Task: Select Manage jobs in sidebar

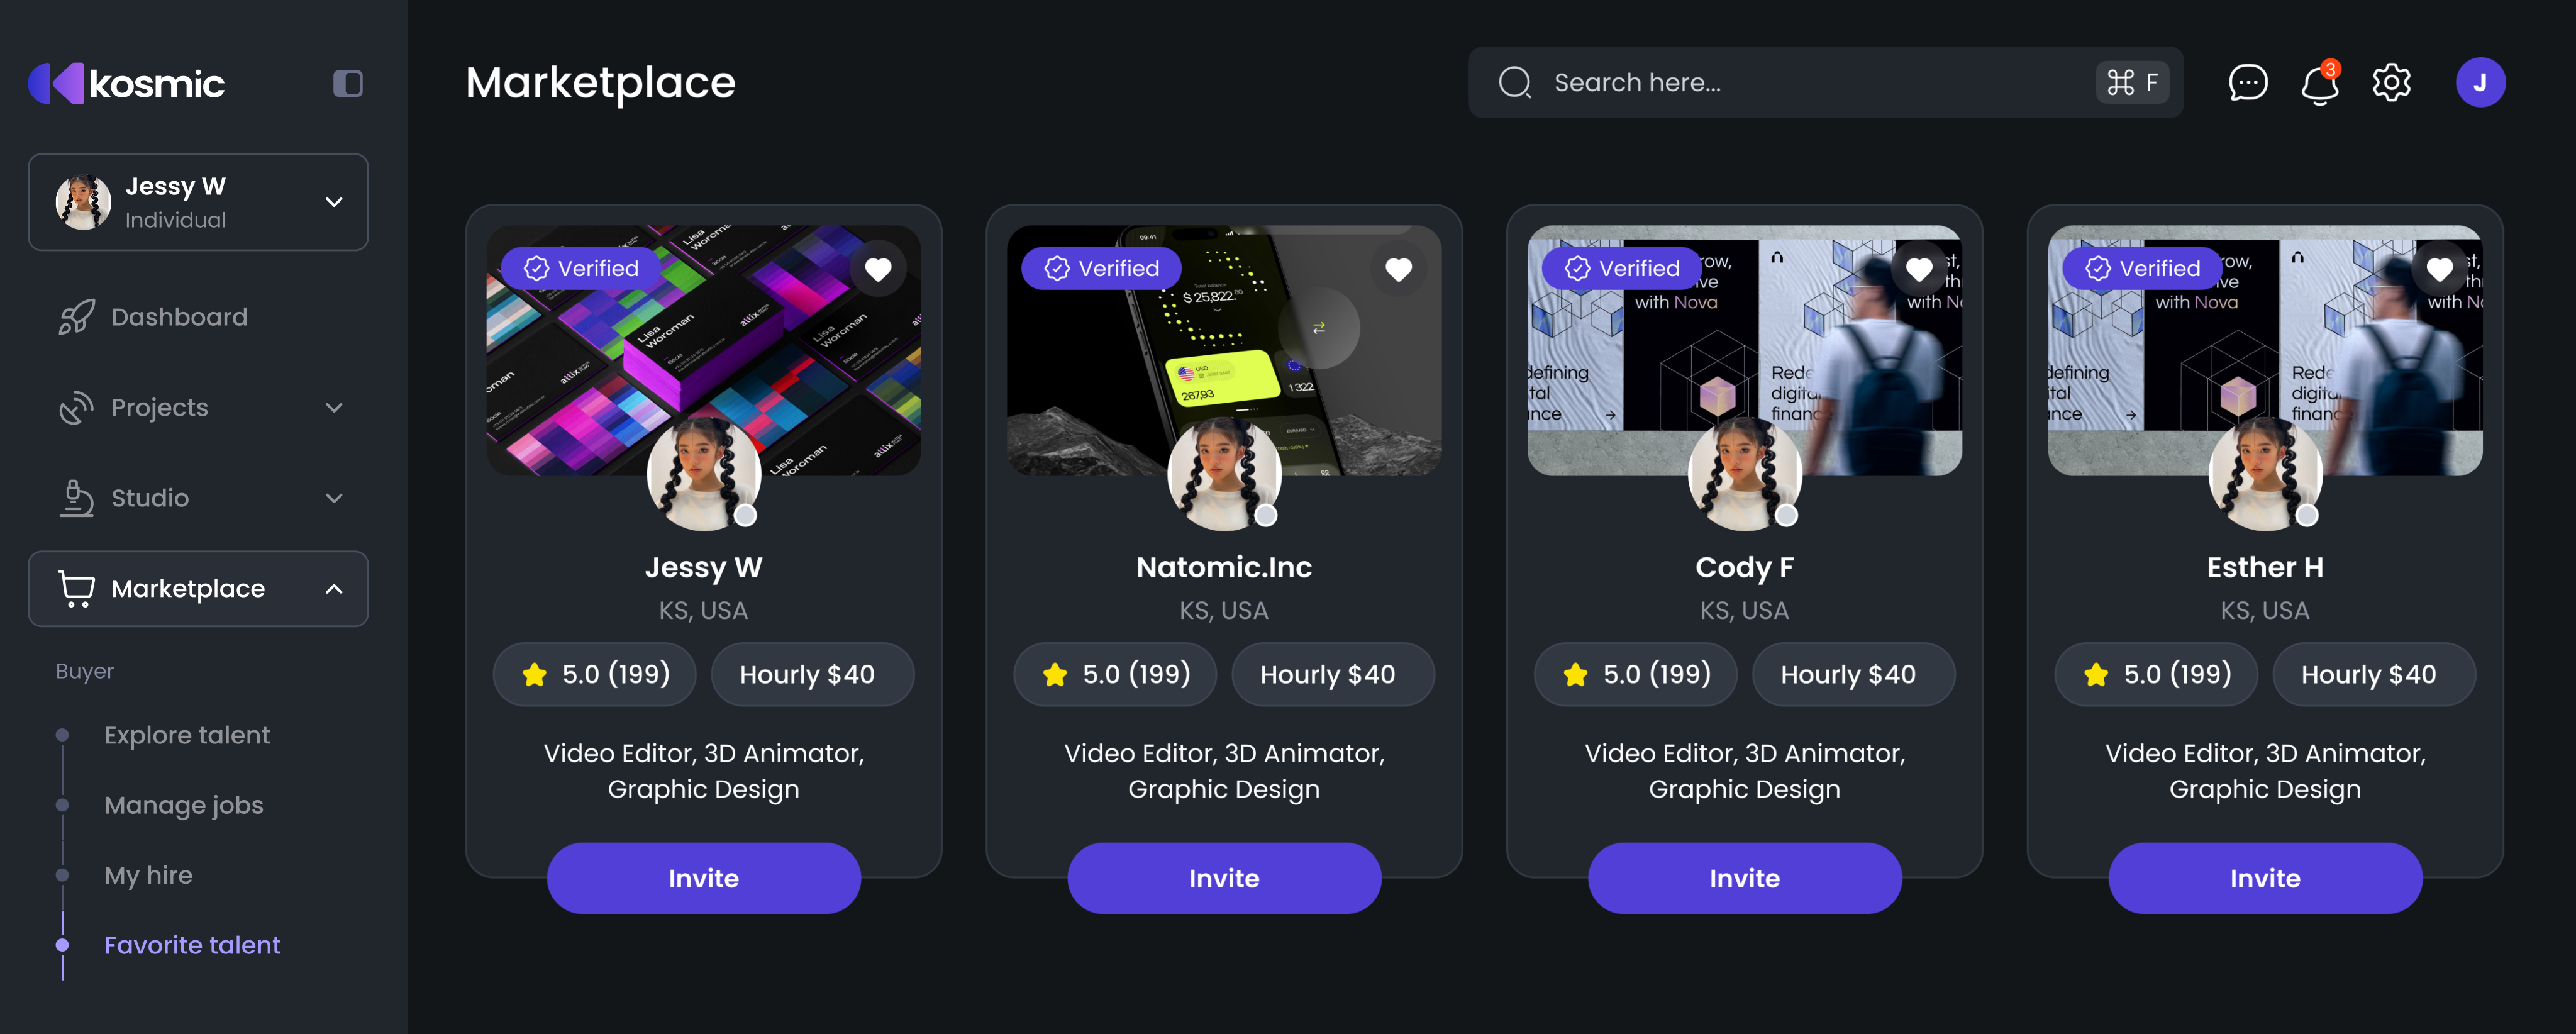Action: pyautogui.click(x=184, y=805)
